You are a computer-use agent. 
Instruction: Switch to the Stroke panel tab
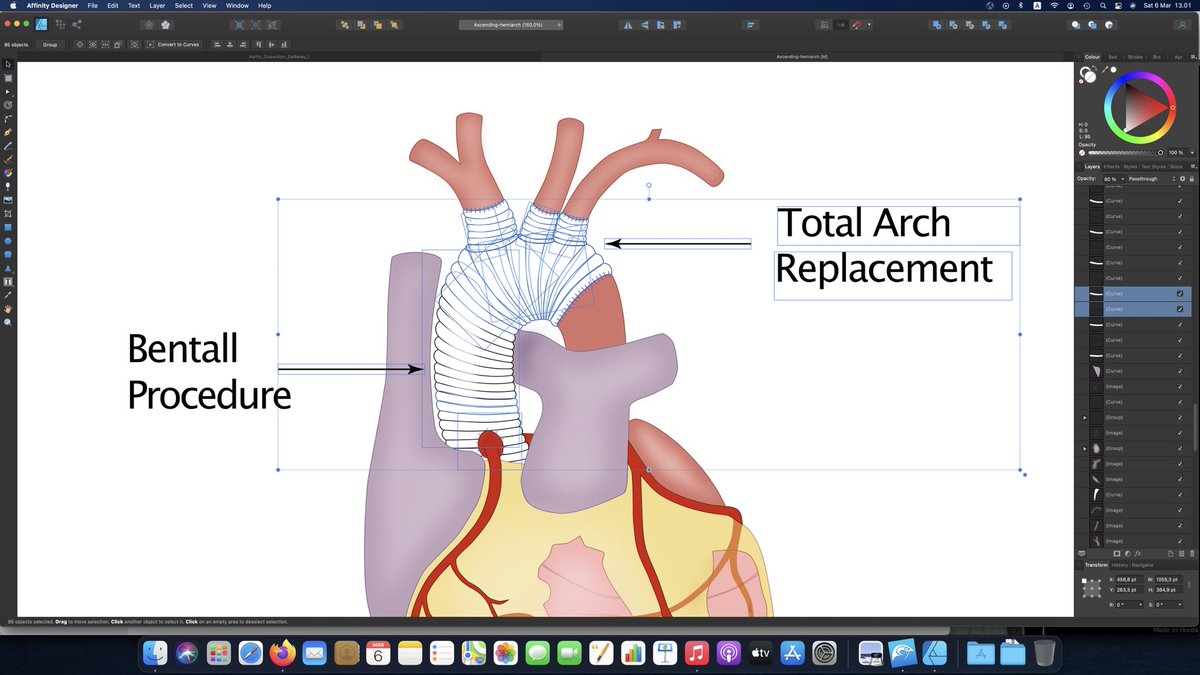[x=1135, y=57]
